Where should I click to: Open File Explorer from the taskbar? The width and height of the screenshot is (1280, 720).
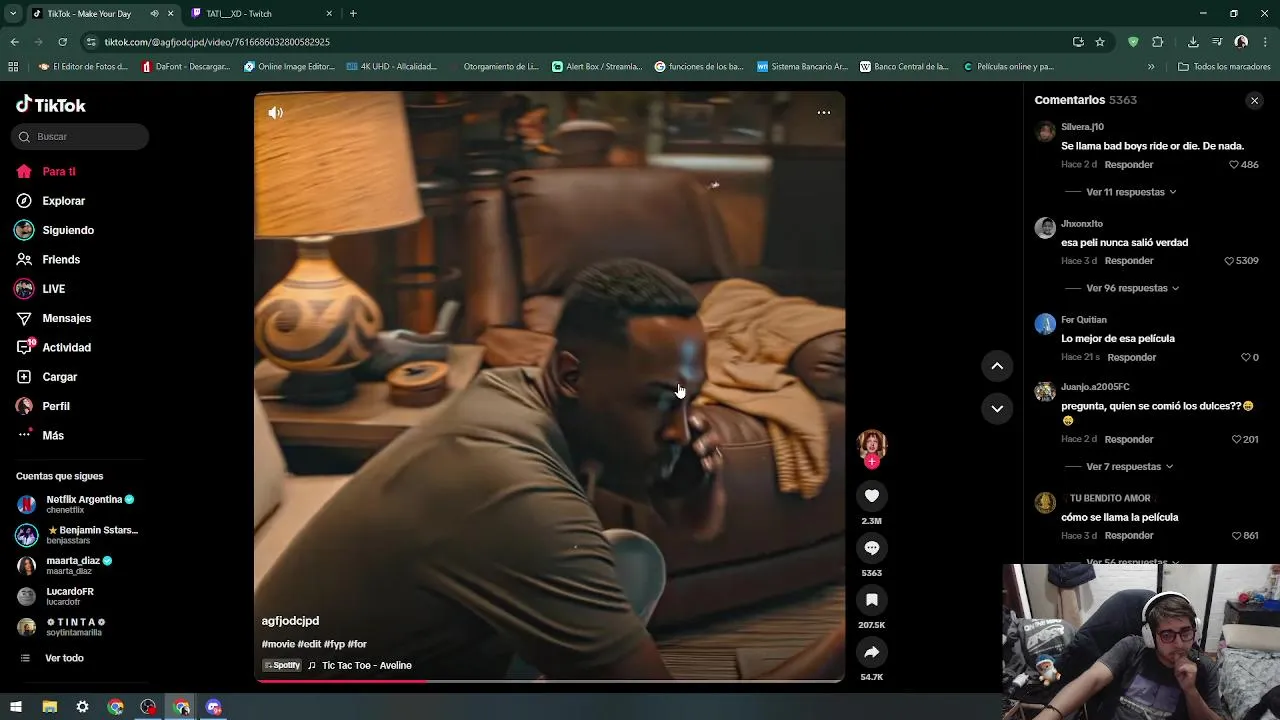(x=49, y=707)
